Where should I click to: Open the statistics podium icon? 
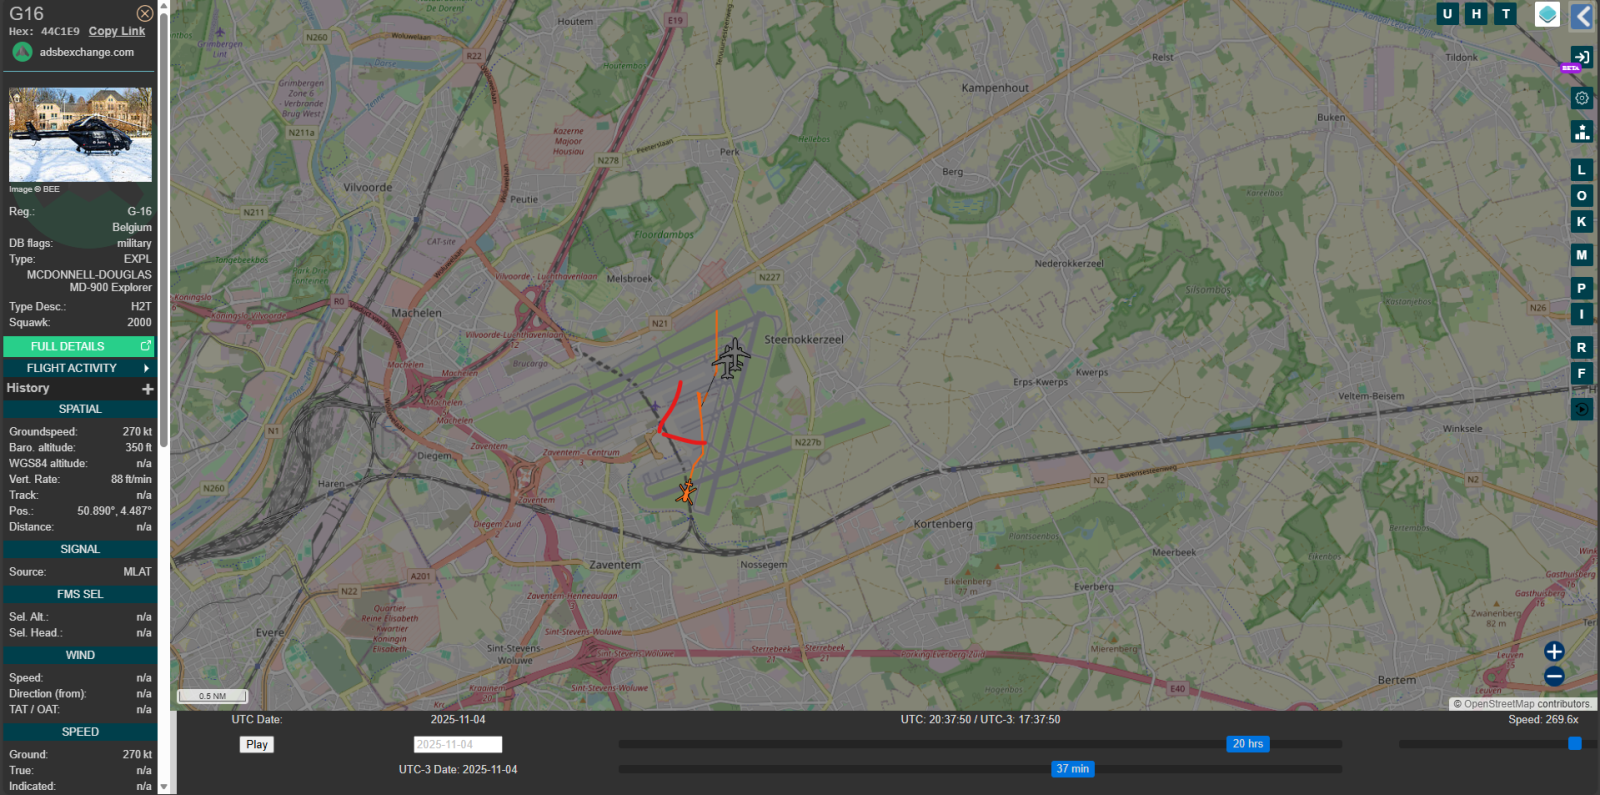click(1581, 131)
